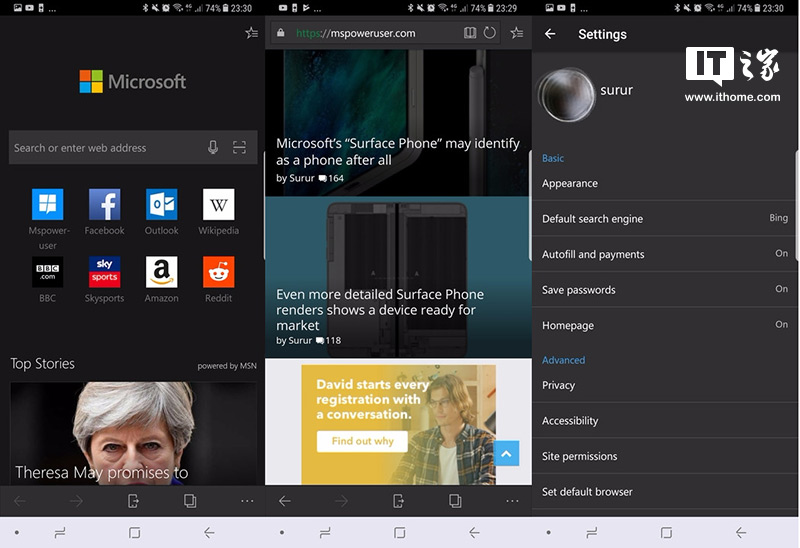Open Skysports tile shortcut
This screenshot has width=800, height=548.
tap(105, 272)
